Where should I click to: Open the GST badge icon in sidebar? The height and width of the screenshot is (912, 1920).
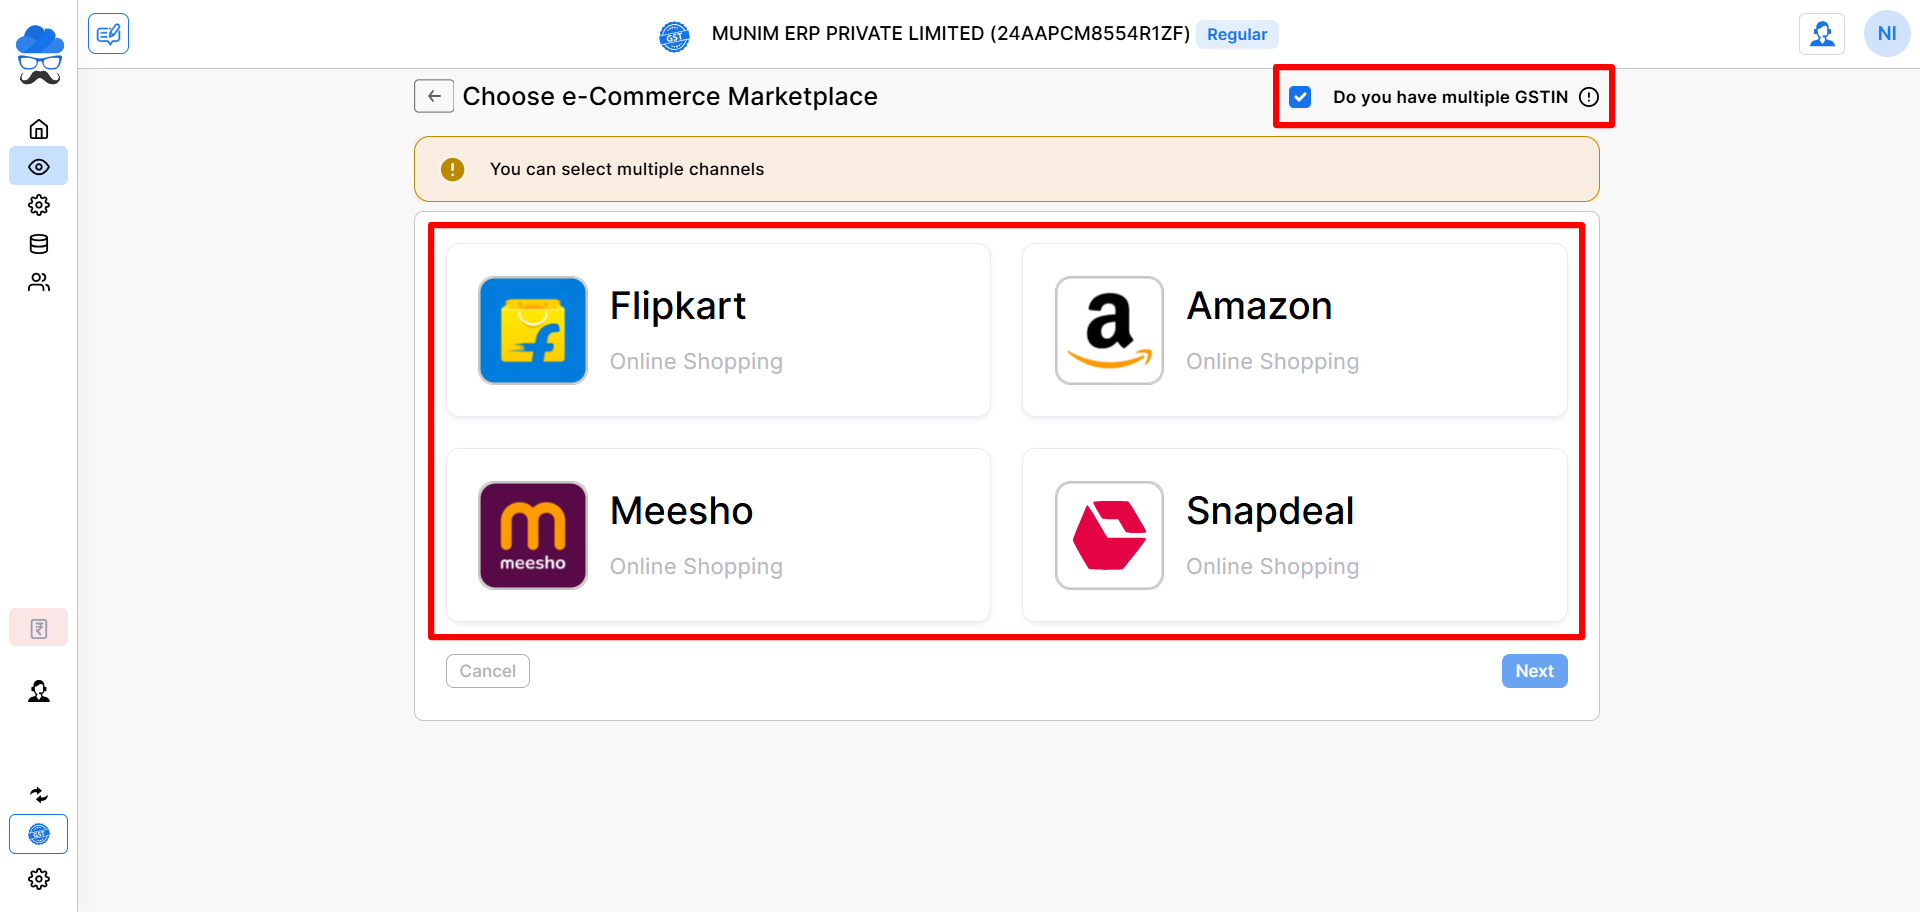point(39,834)
